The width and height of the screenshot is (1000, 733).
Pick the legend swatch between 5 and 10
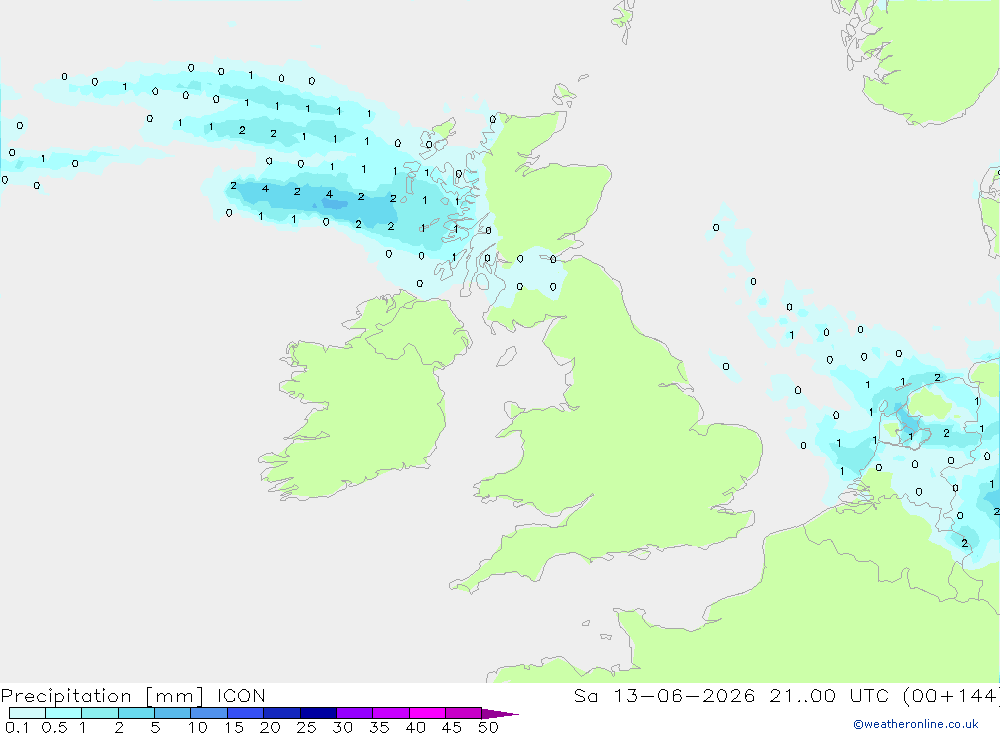click(173, 713)
